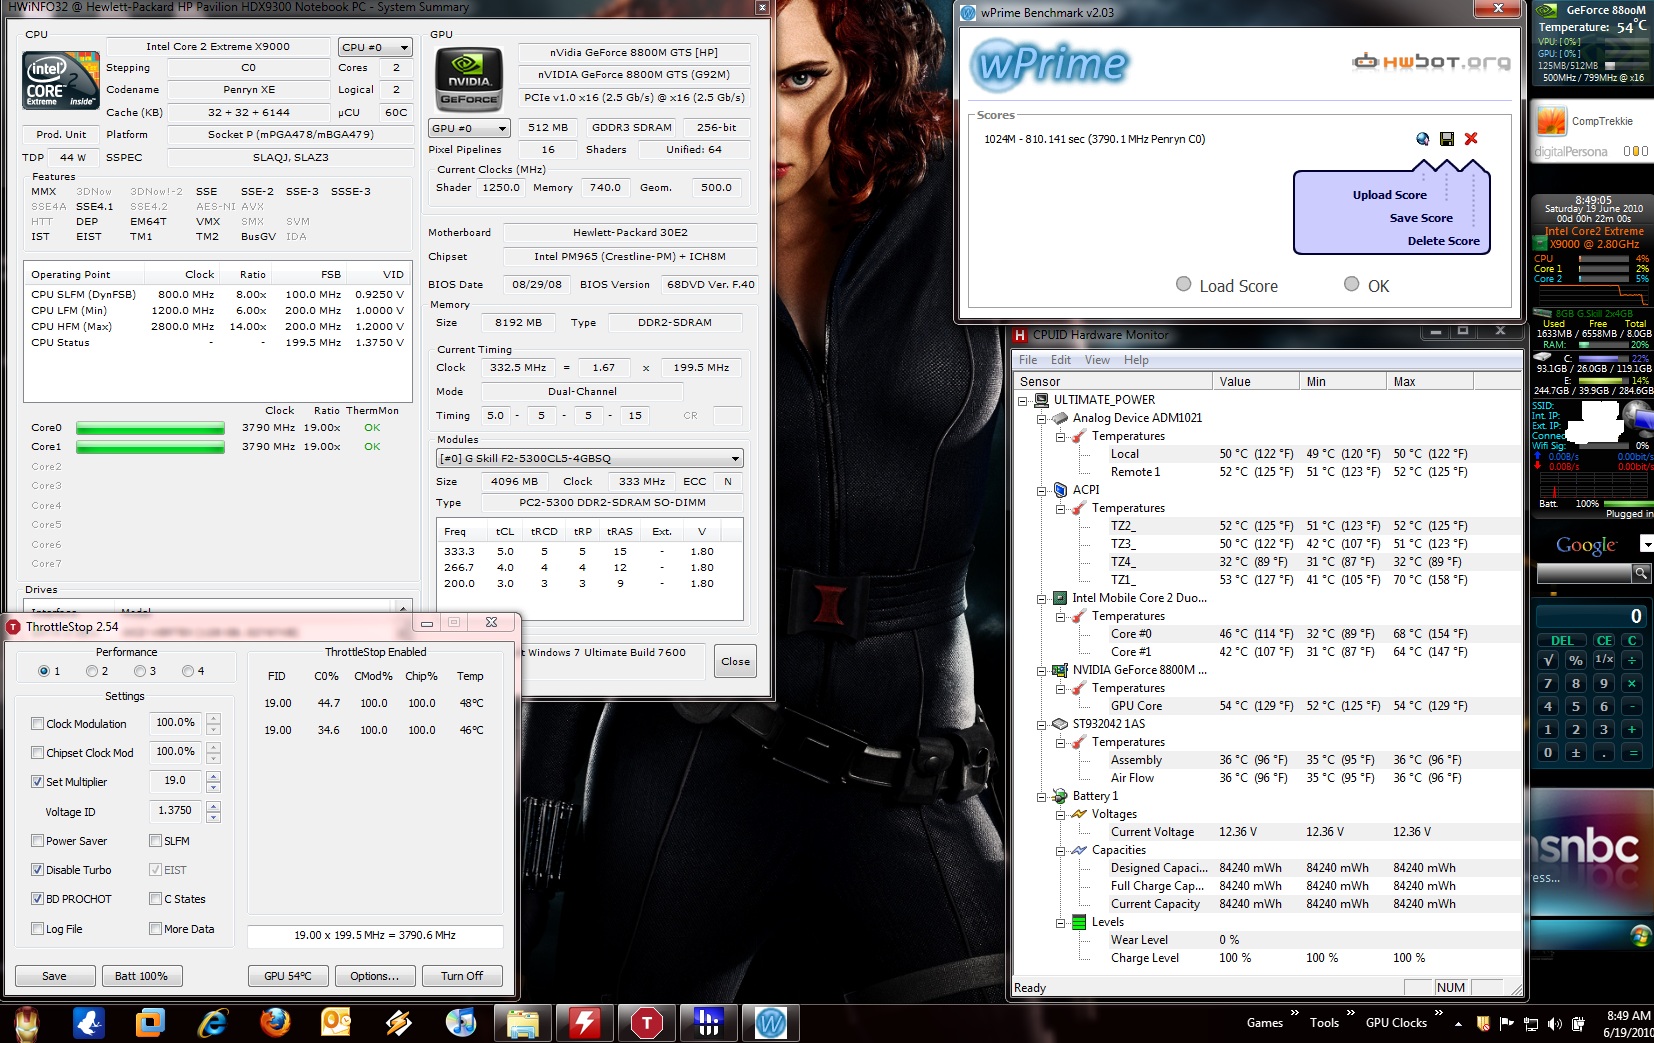Open the Help menu in Hardware Monitor
Viewport: 1654px width, 1043px height.
point(1136,360)
